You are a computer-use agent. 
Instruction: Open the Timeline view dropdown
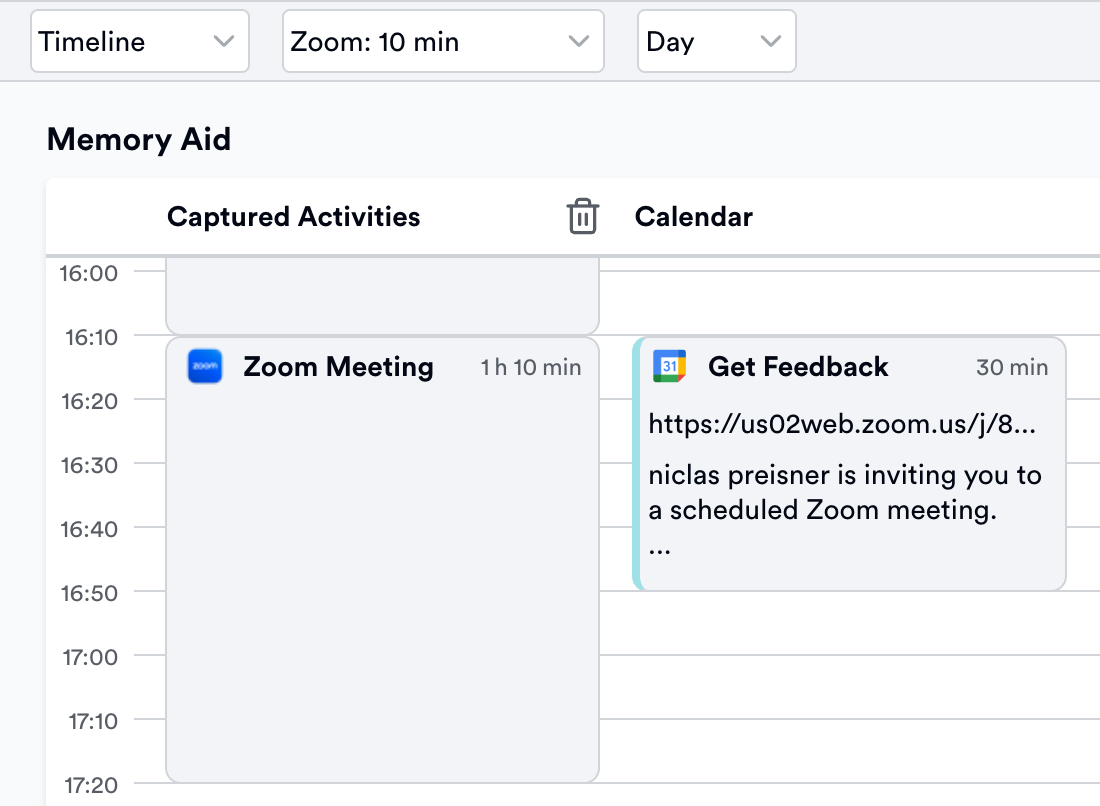tap(139, 41)
